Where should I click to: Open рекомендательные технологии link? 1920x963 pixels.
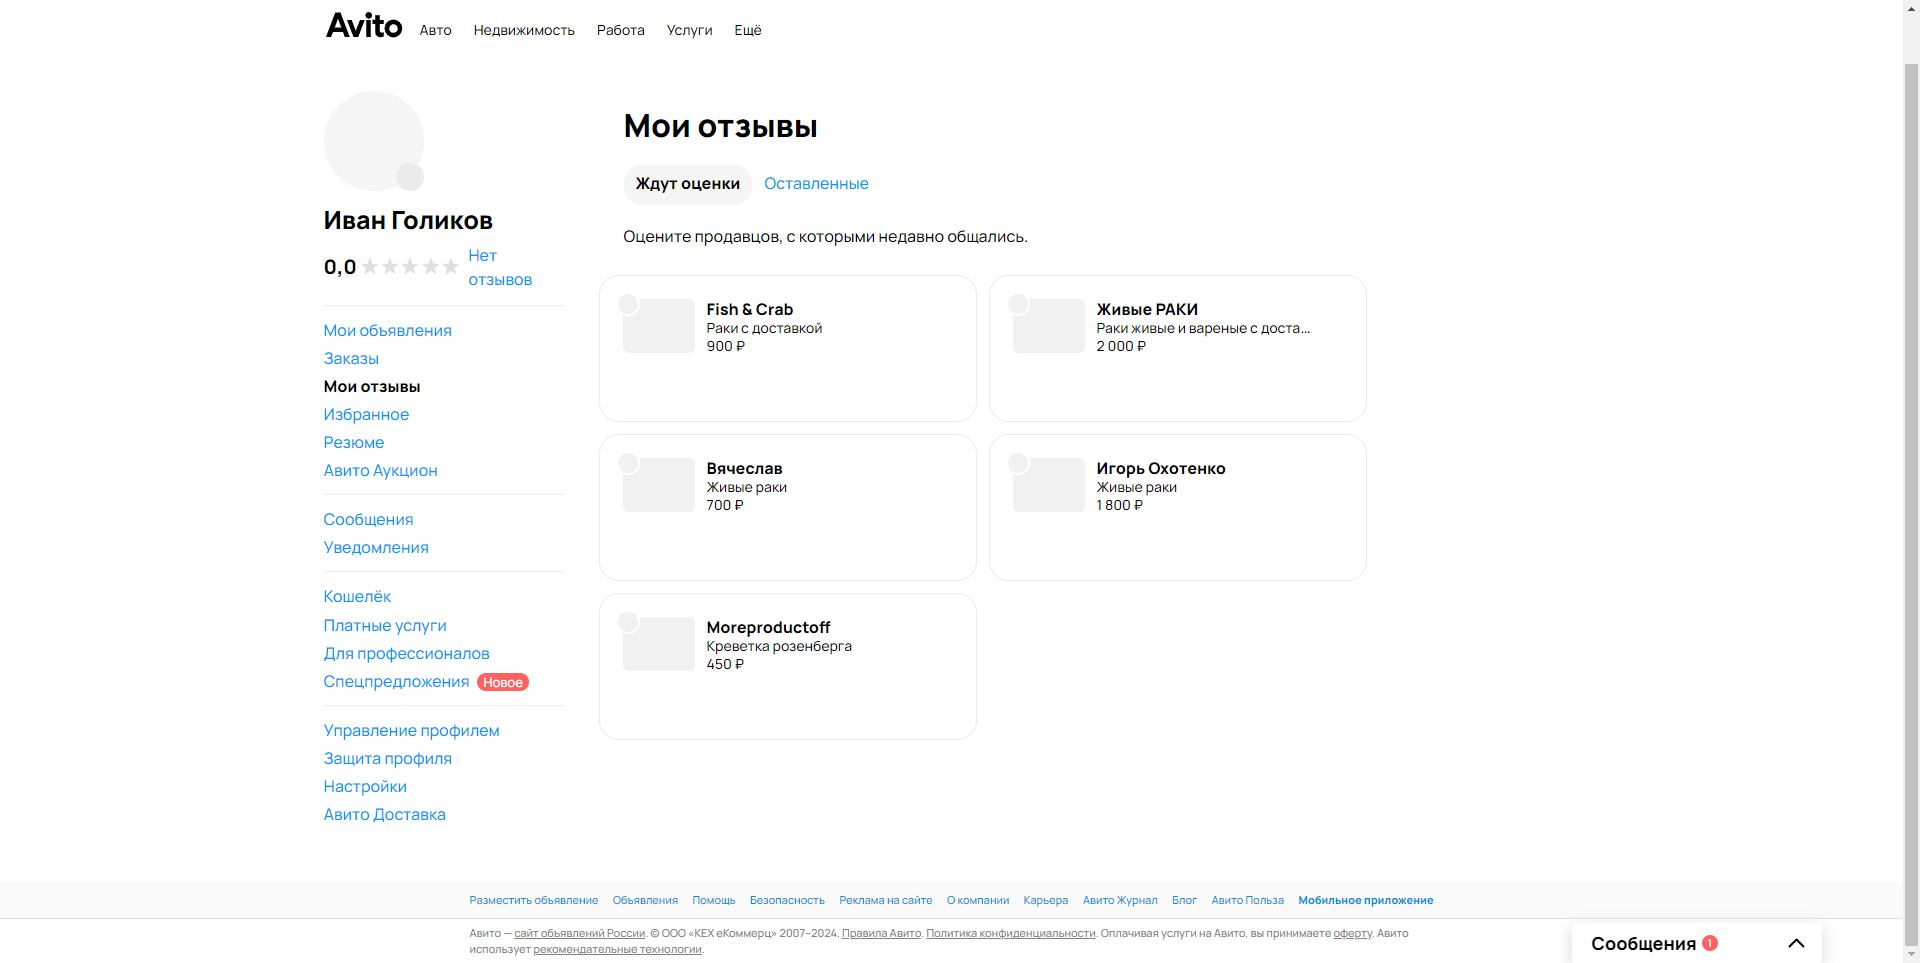617,949
